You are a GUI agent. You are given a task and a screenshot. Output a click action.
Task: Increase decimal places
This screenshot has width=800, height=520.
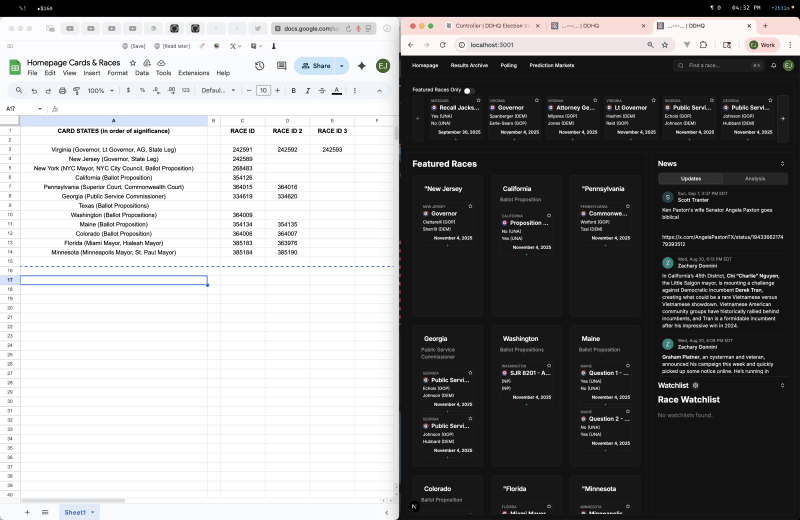click(x=171, y=90)
